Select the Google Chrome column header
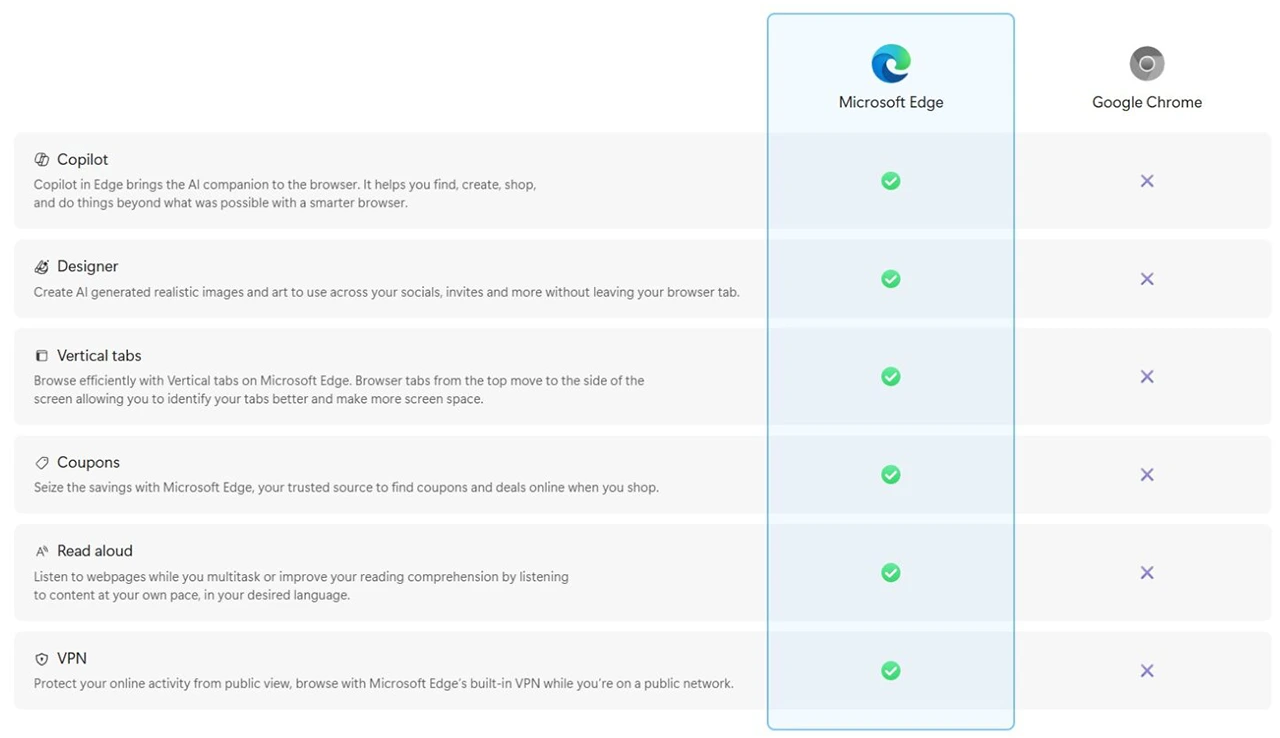 tap(1146, 101)
